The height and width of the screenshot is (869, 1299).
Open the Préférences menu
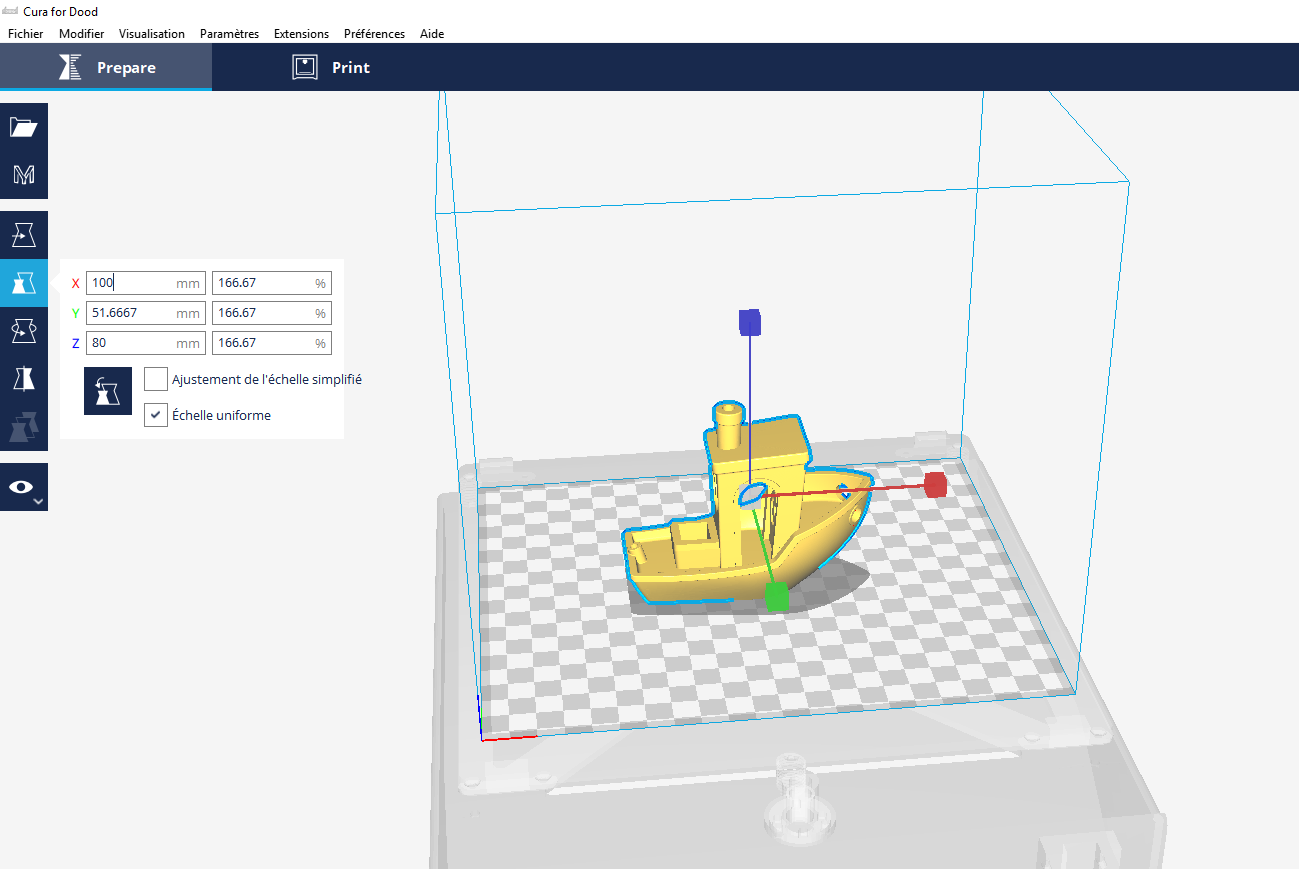point(374,33)
